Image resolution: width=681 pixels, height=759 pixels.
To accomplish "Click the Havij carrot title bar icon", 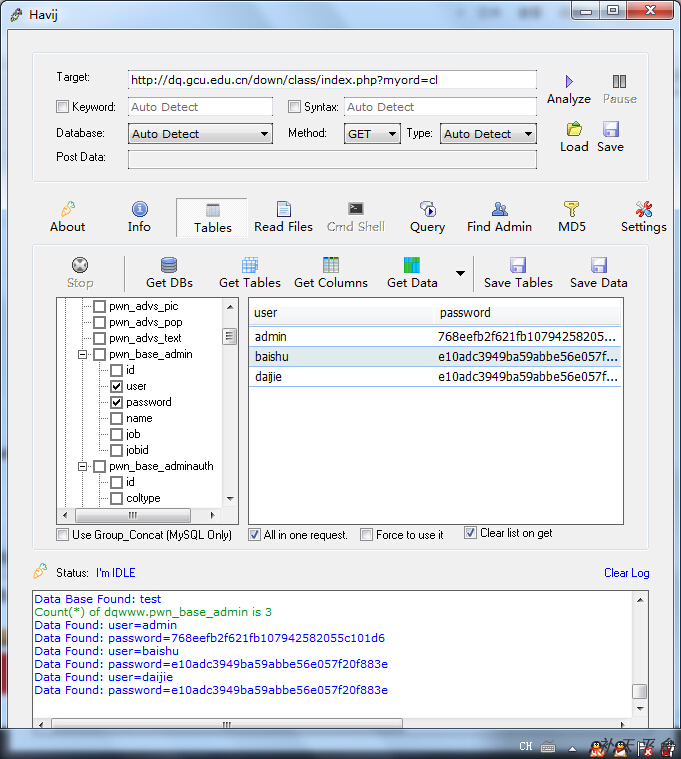I will [x=16, y=15].
